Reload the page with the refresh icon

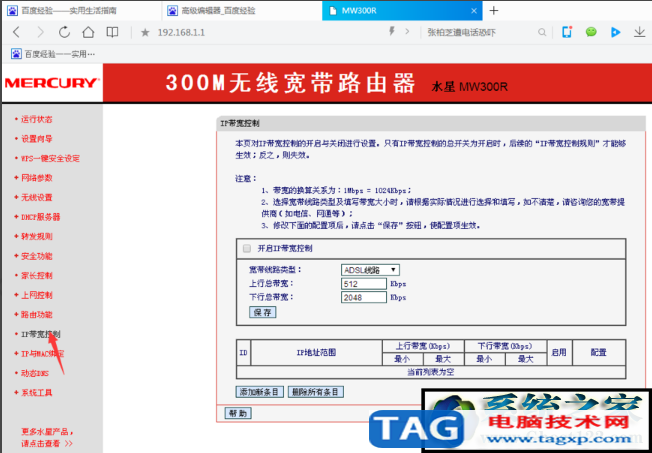click(x=64, y=32)
